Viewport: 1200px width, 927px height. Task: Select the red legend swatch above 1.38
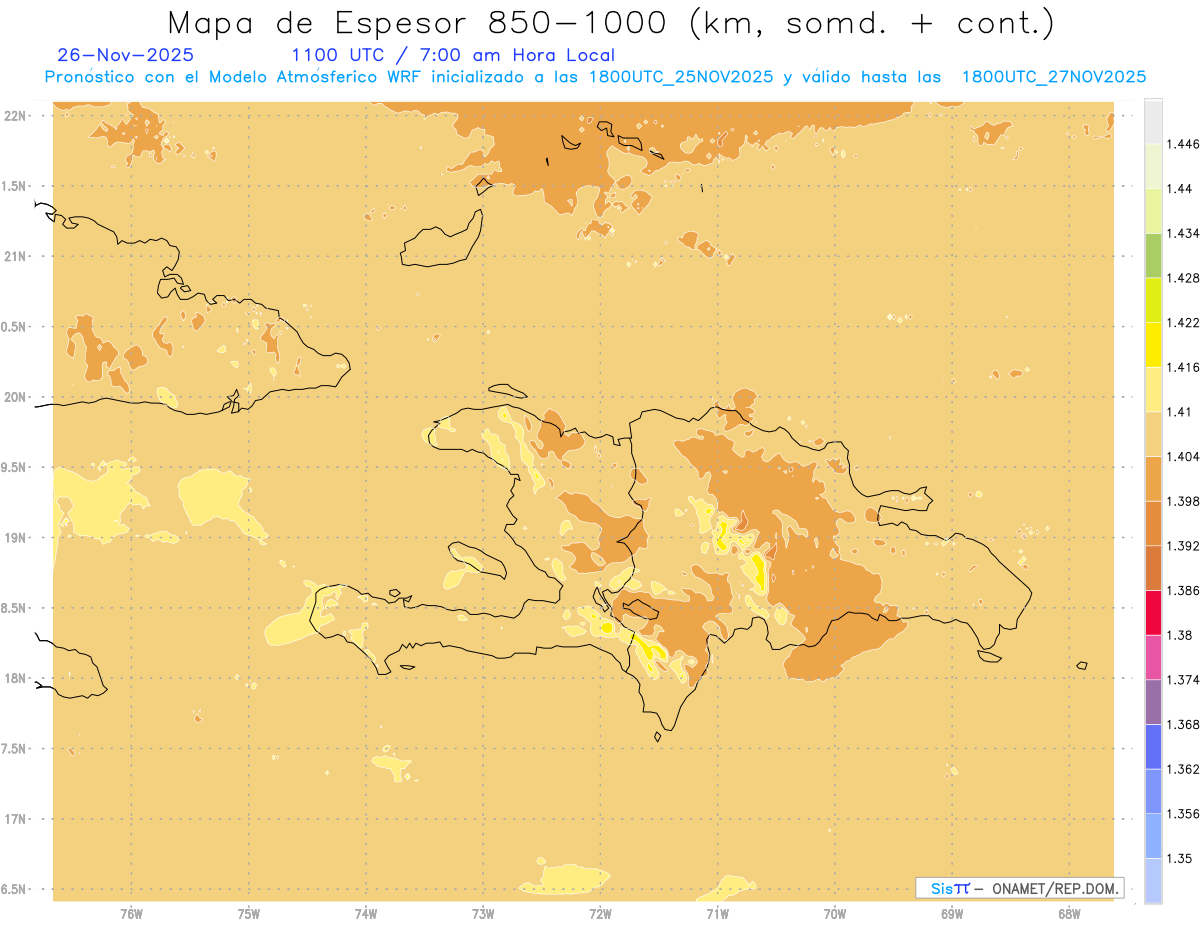click(1153, 613)
